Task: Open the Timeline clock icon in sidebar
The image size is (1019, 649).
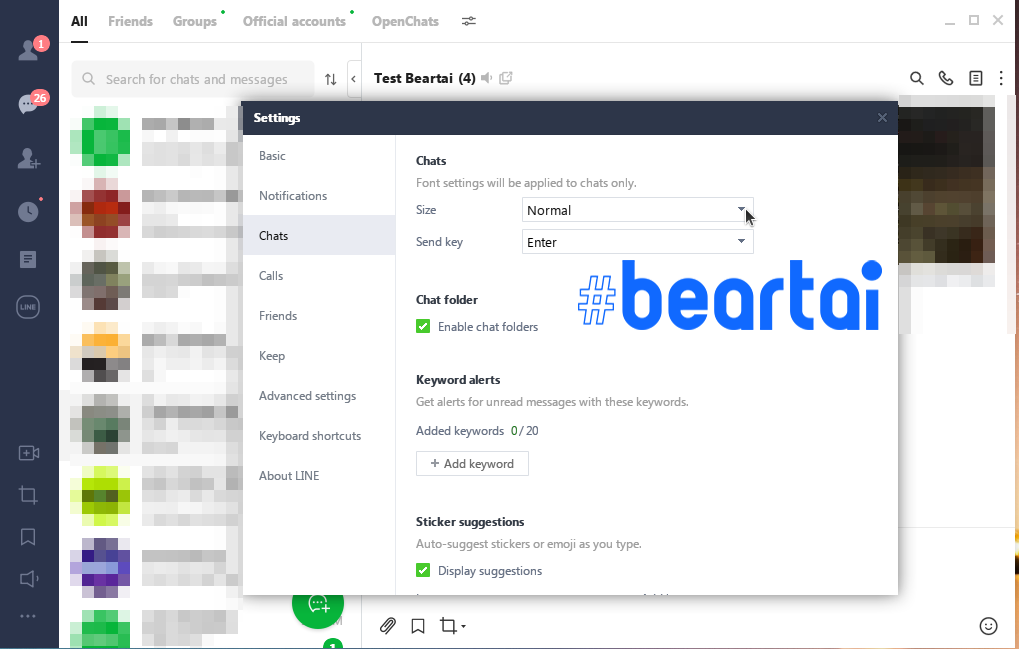Action: click(x=28, y=211)
